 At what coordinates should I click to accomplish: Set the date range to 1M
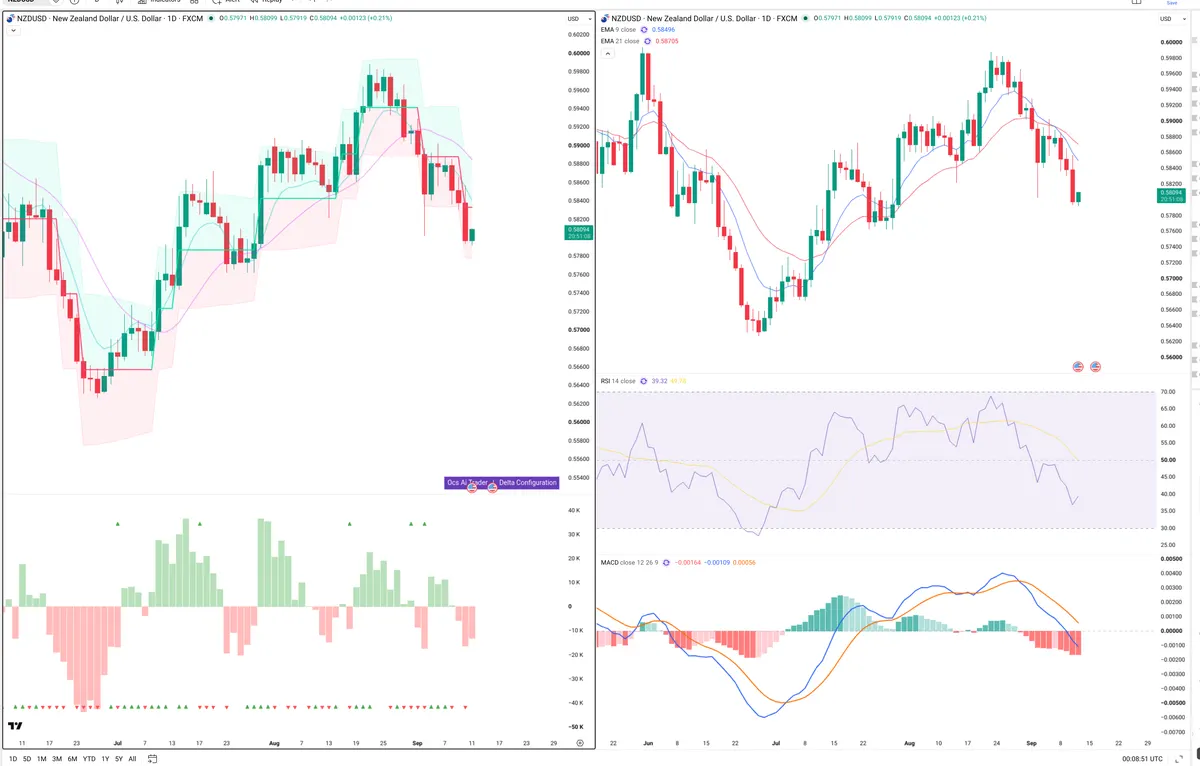(41, 759)
